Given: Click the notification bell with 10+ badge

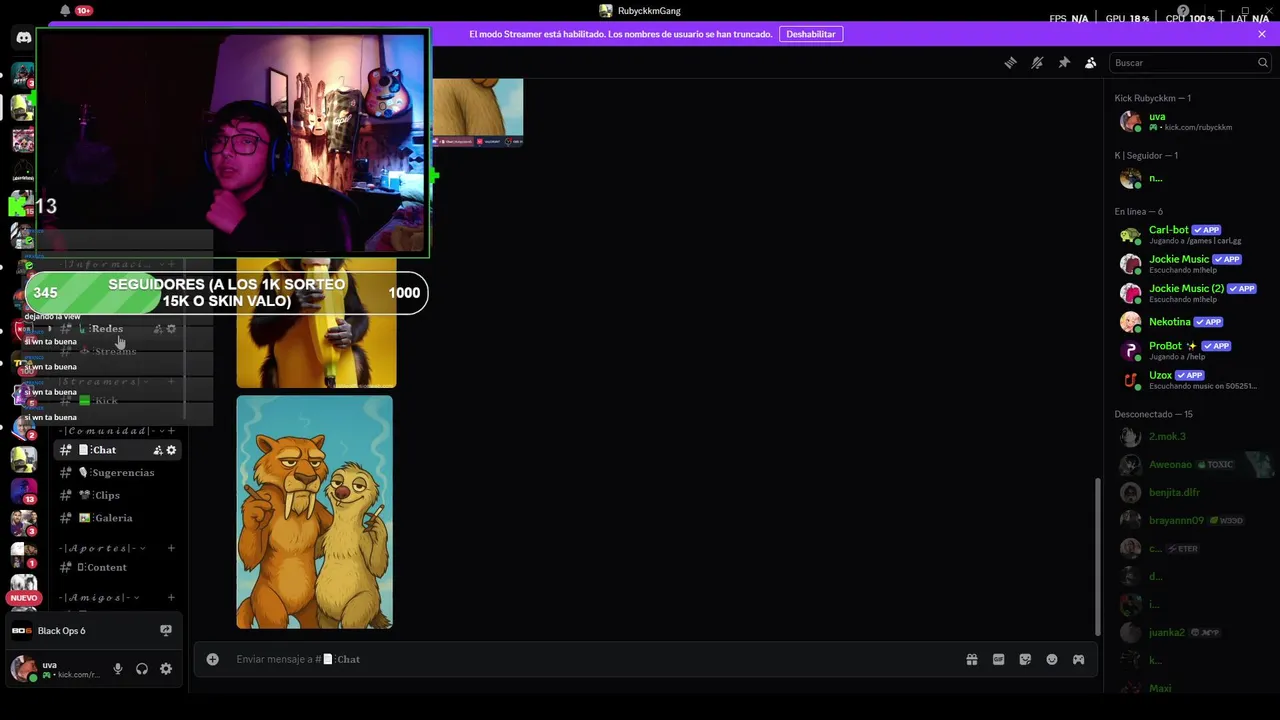Looking at the screenshot, I should (x=66, y=10).
